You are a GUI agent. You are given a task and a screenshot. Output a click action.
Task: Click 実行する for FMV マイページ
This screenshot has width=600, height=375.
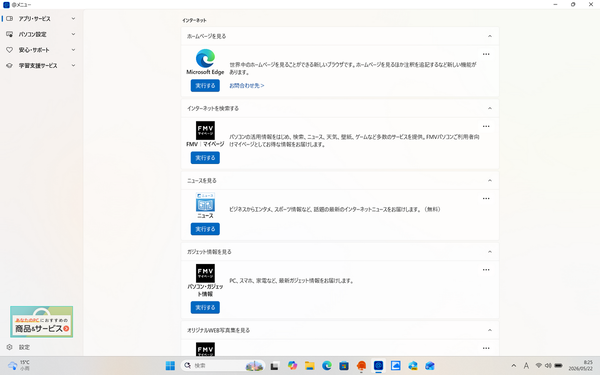click(205, 158)
